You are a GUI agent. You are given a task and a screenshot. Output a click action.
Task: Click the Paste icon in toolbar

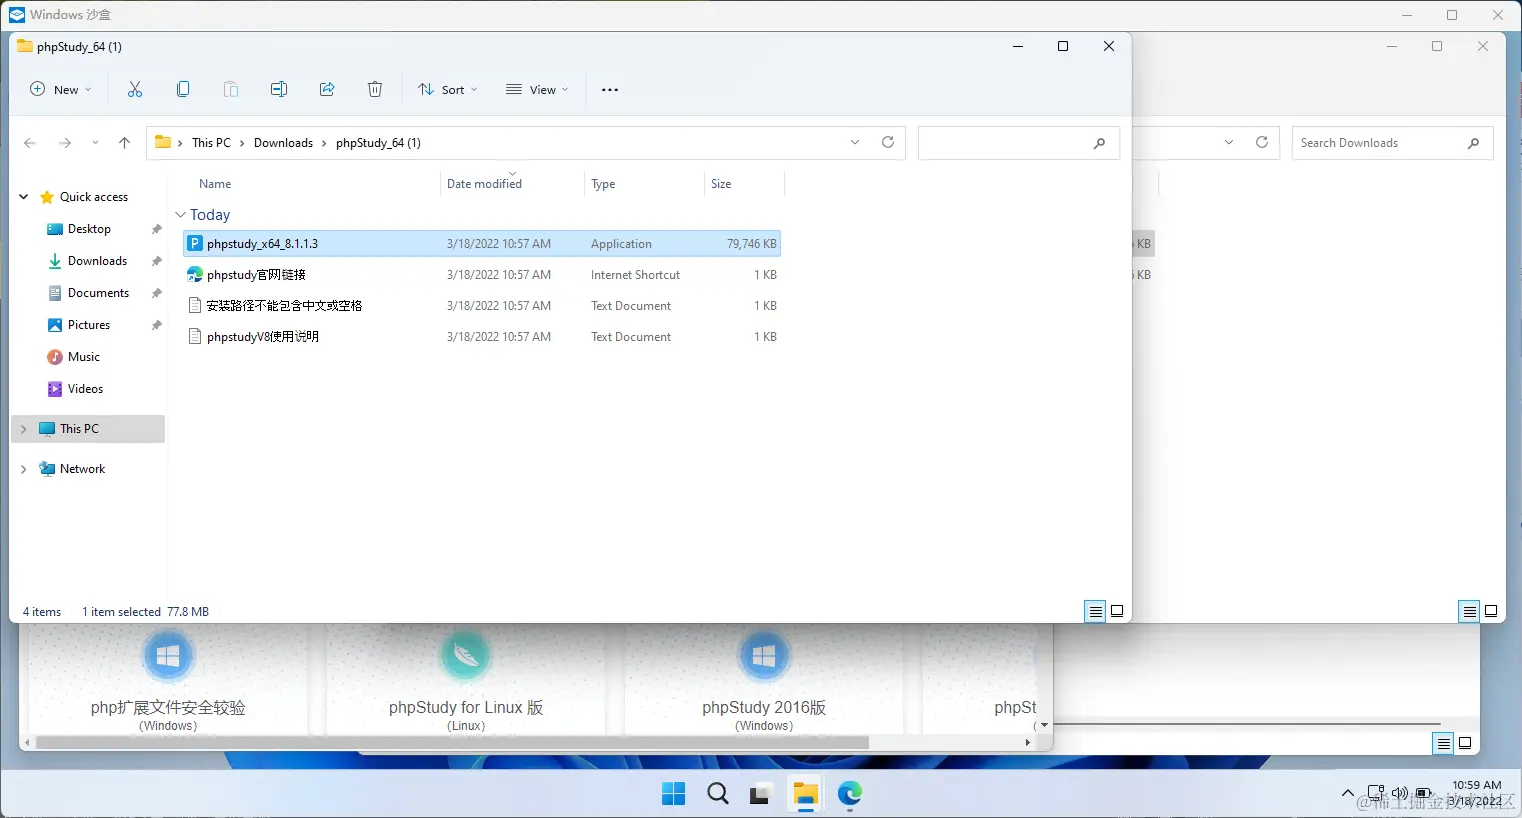click(x=231, y=89)
